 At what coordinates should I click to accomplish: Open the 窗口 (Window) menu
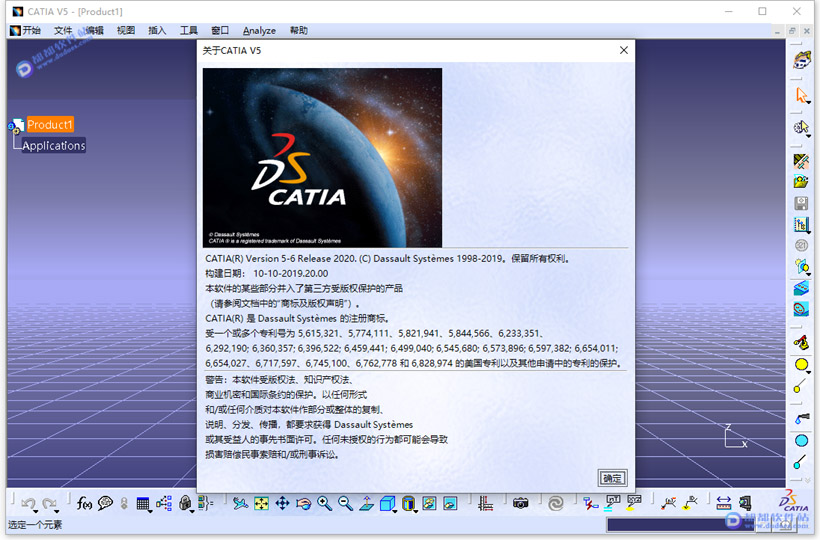pyautogui.click(x=220, y=30)
